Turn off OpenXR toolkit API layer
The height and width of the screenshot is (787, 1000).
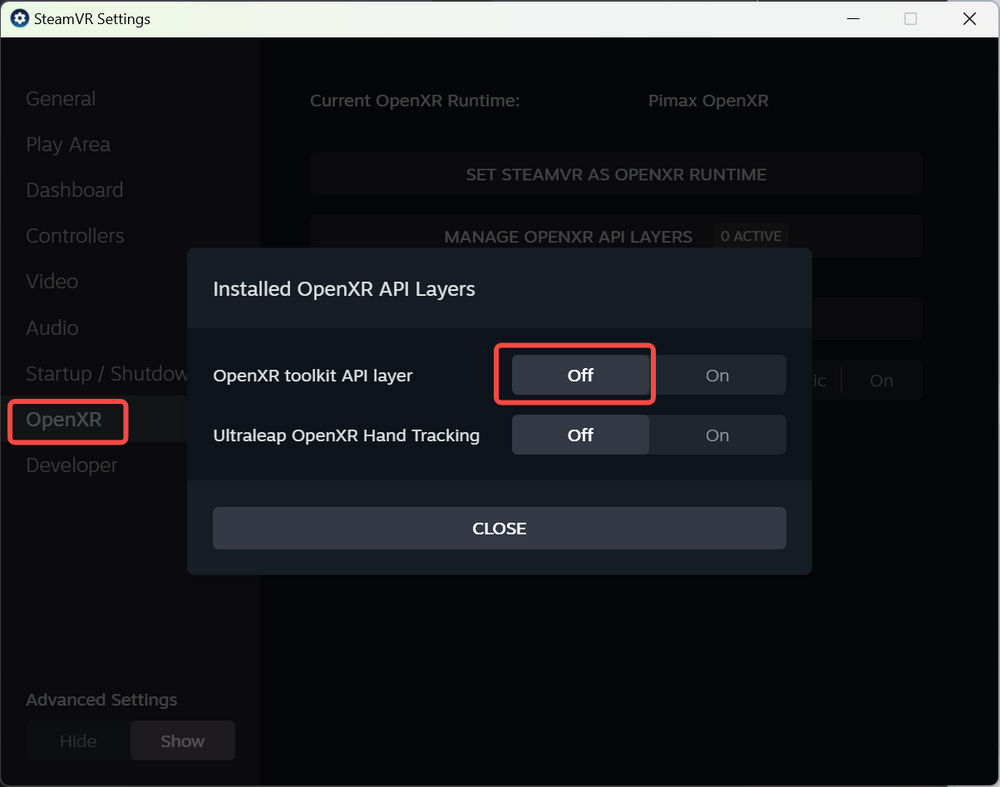580,375
